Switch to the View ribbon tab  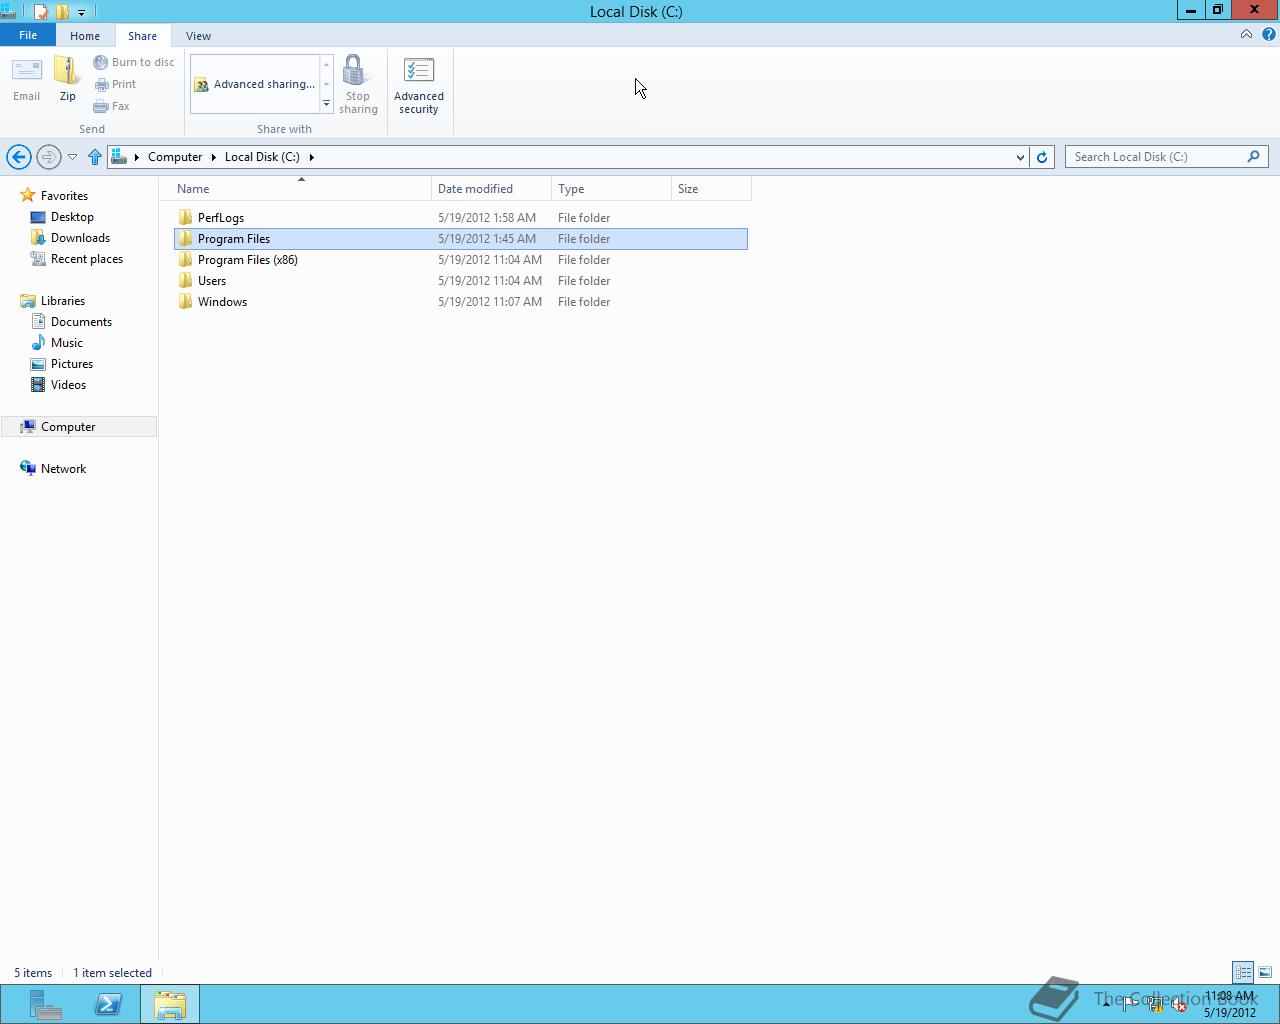click(198, 36)
